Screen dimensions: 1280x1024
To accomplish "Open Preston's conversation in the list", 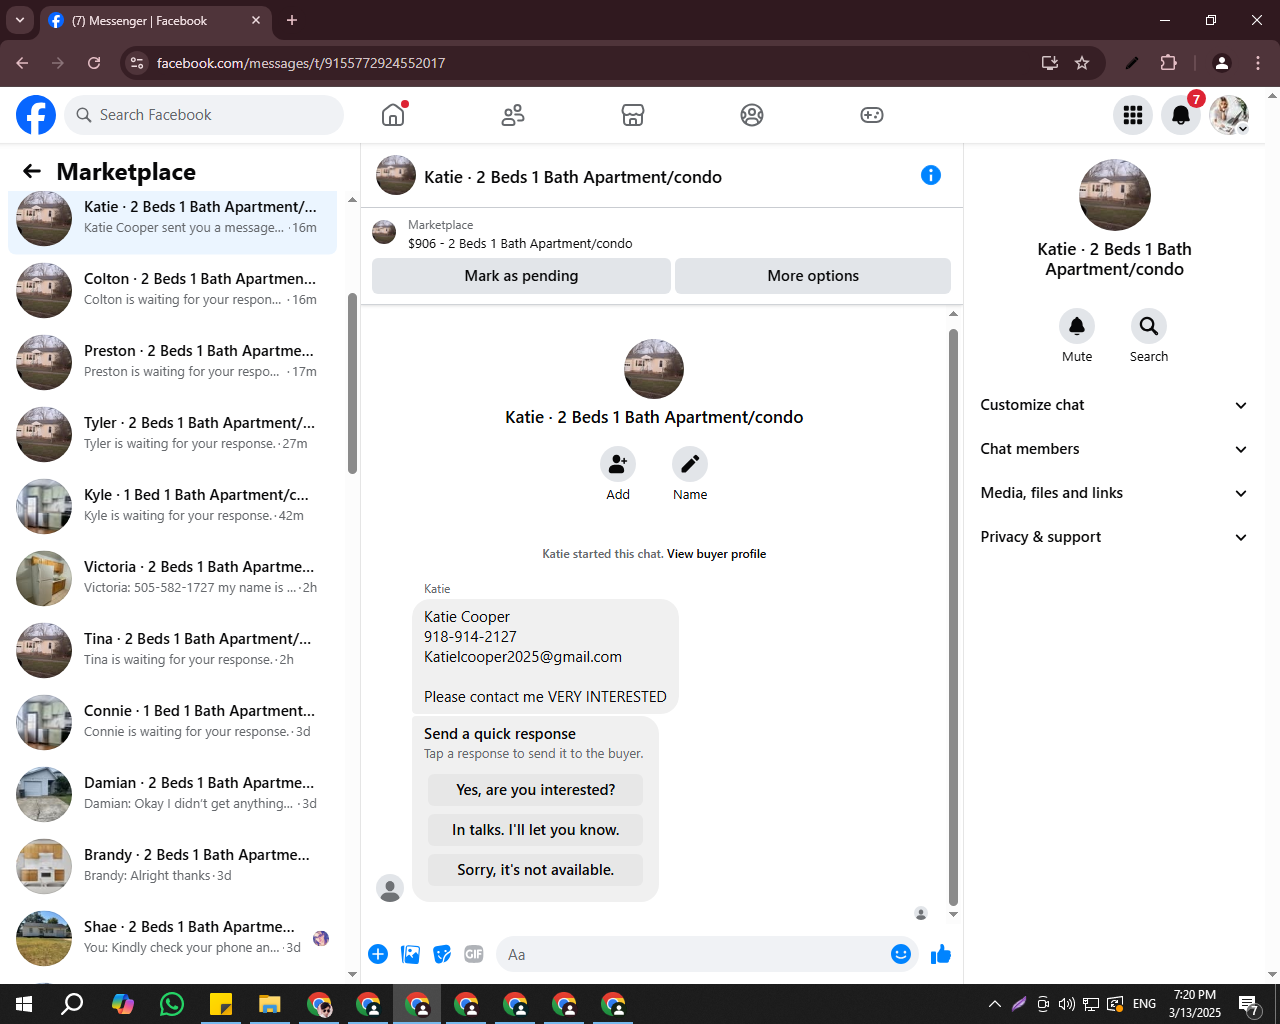I will point(172,362).
